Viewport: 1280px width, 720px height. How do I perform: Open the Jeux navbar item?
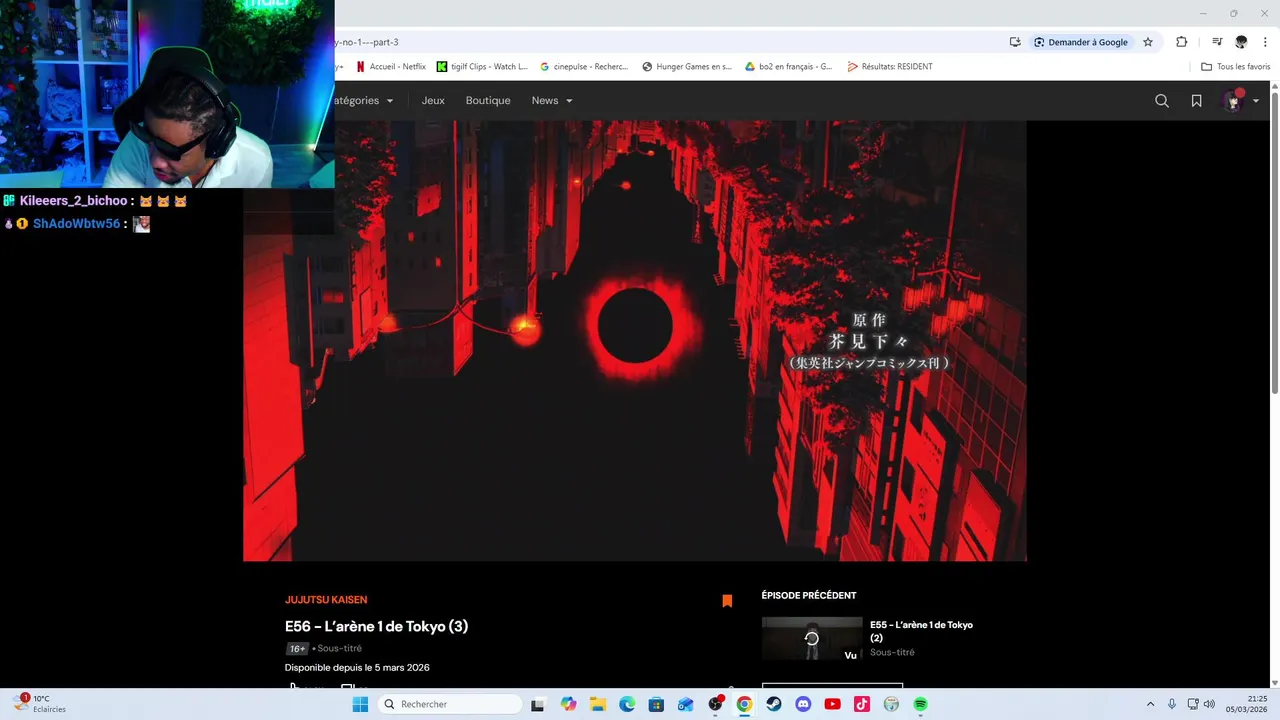click(433, 101)
